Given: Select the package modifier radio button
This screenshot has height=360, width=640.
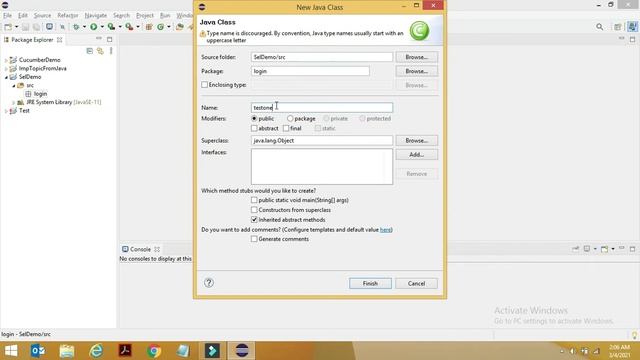Looking at the screenshot, I should click(290, 118).
